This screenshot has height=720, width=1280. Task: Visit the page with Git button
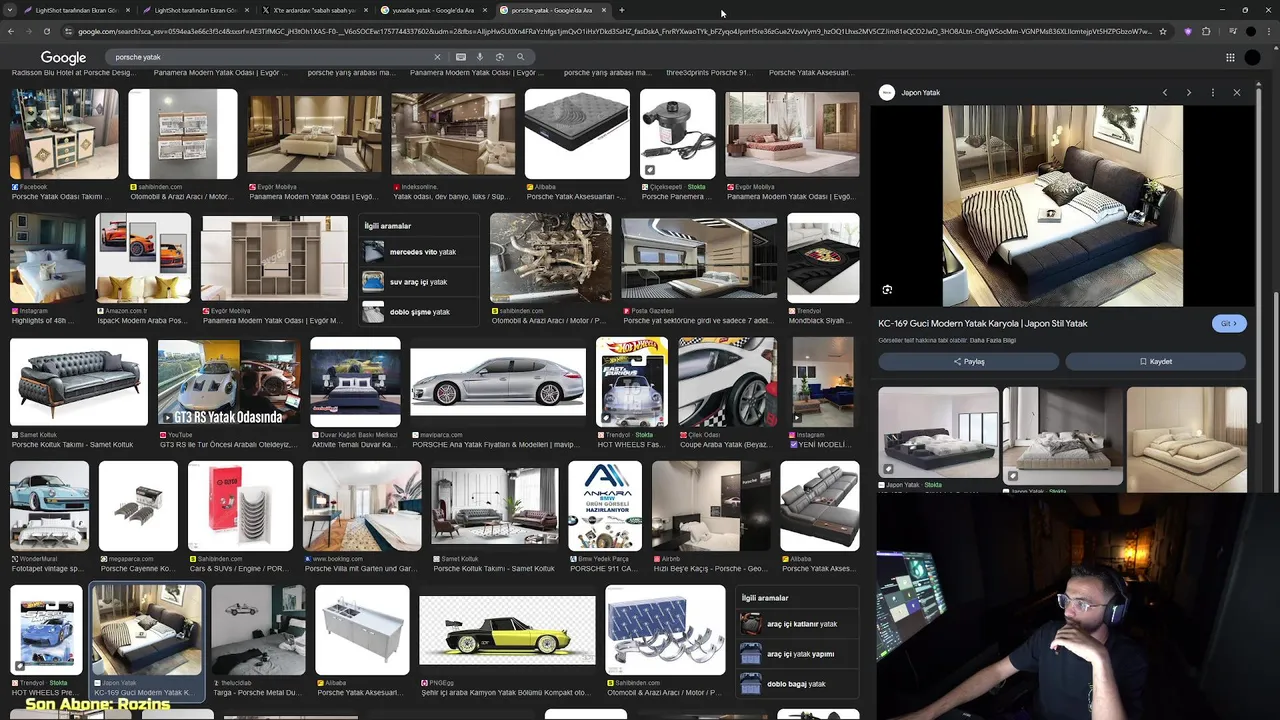pos(1229,323)
